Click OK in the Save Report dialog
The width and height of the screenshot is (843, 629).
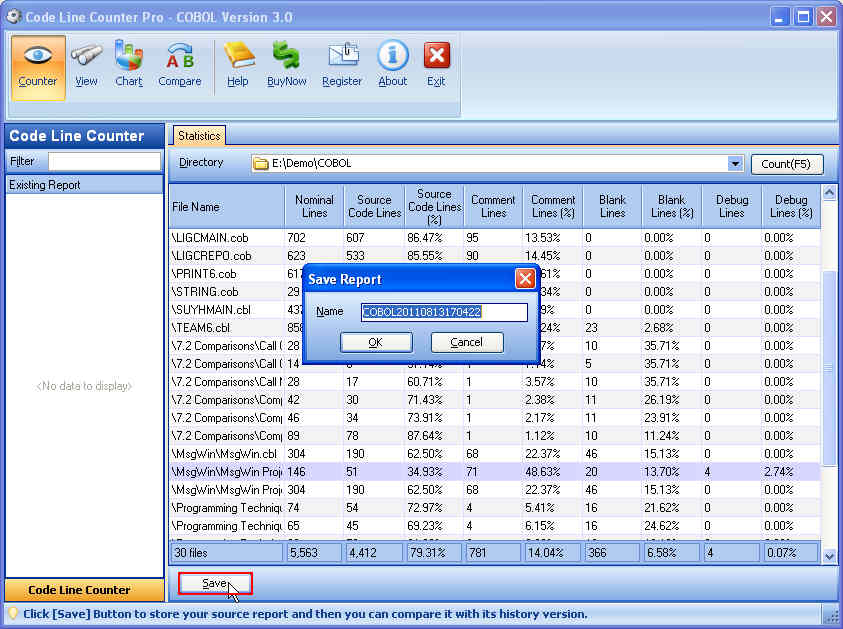coord(376,341)
